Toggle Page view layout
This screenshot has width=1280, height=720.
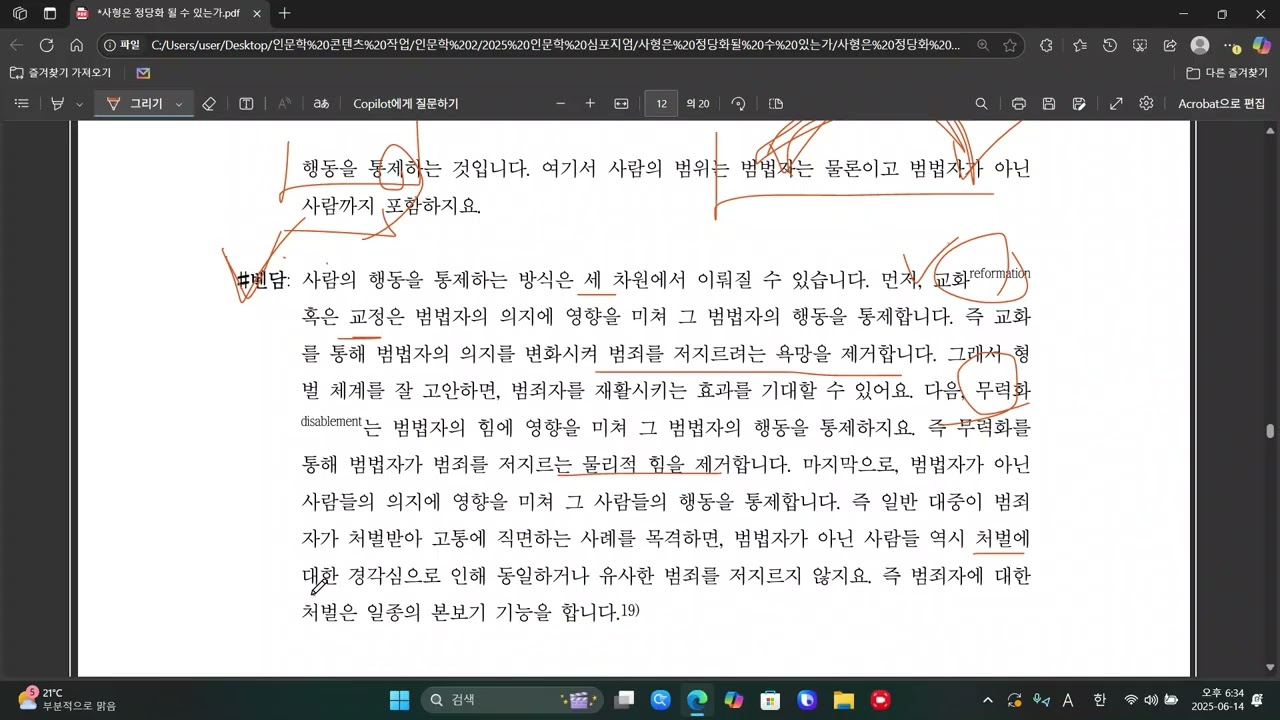pos(776,104)
